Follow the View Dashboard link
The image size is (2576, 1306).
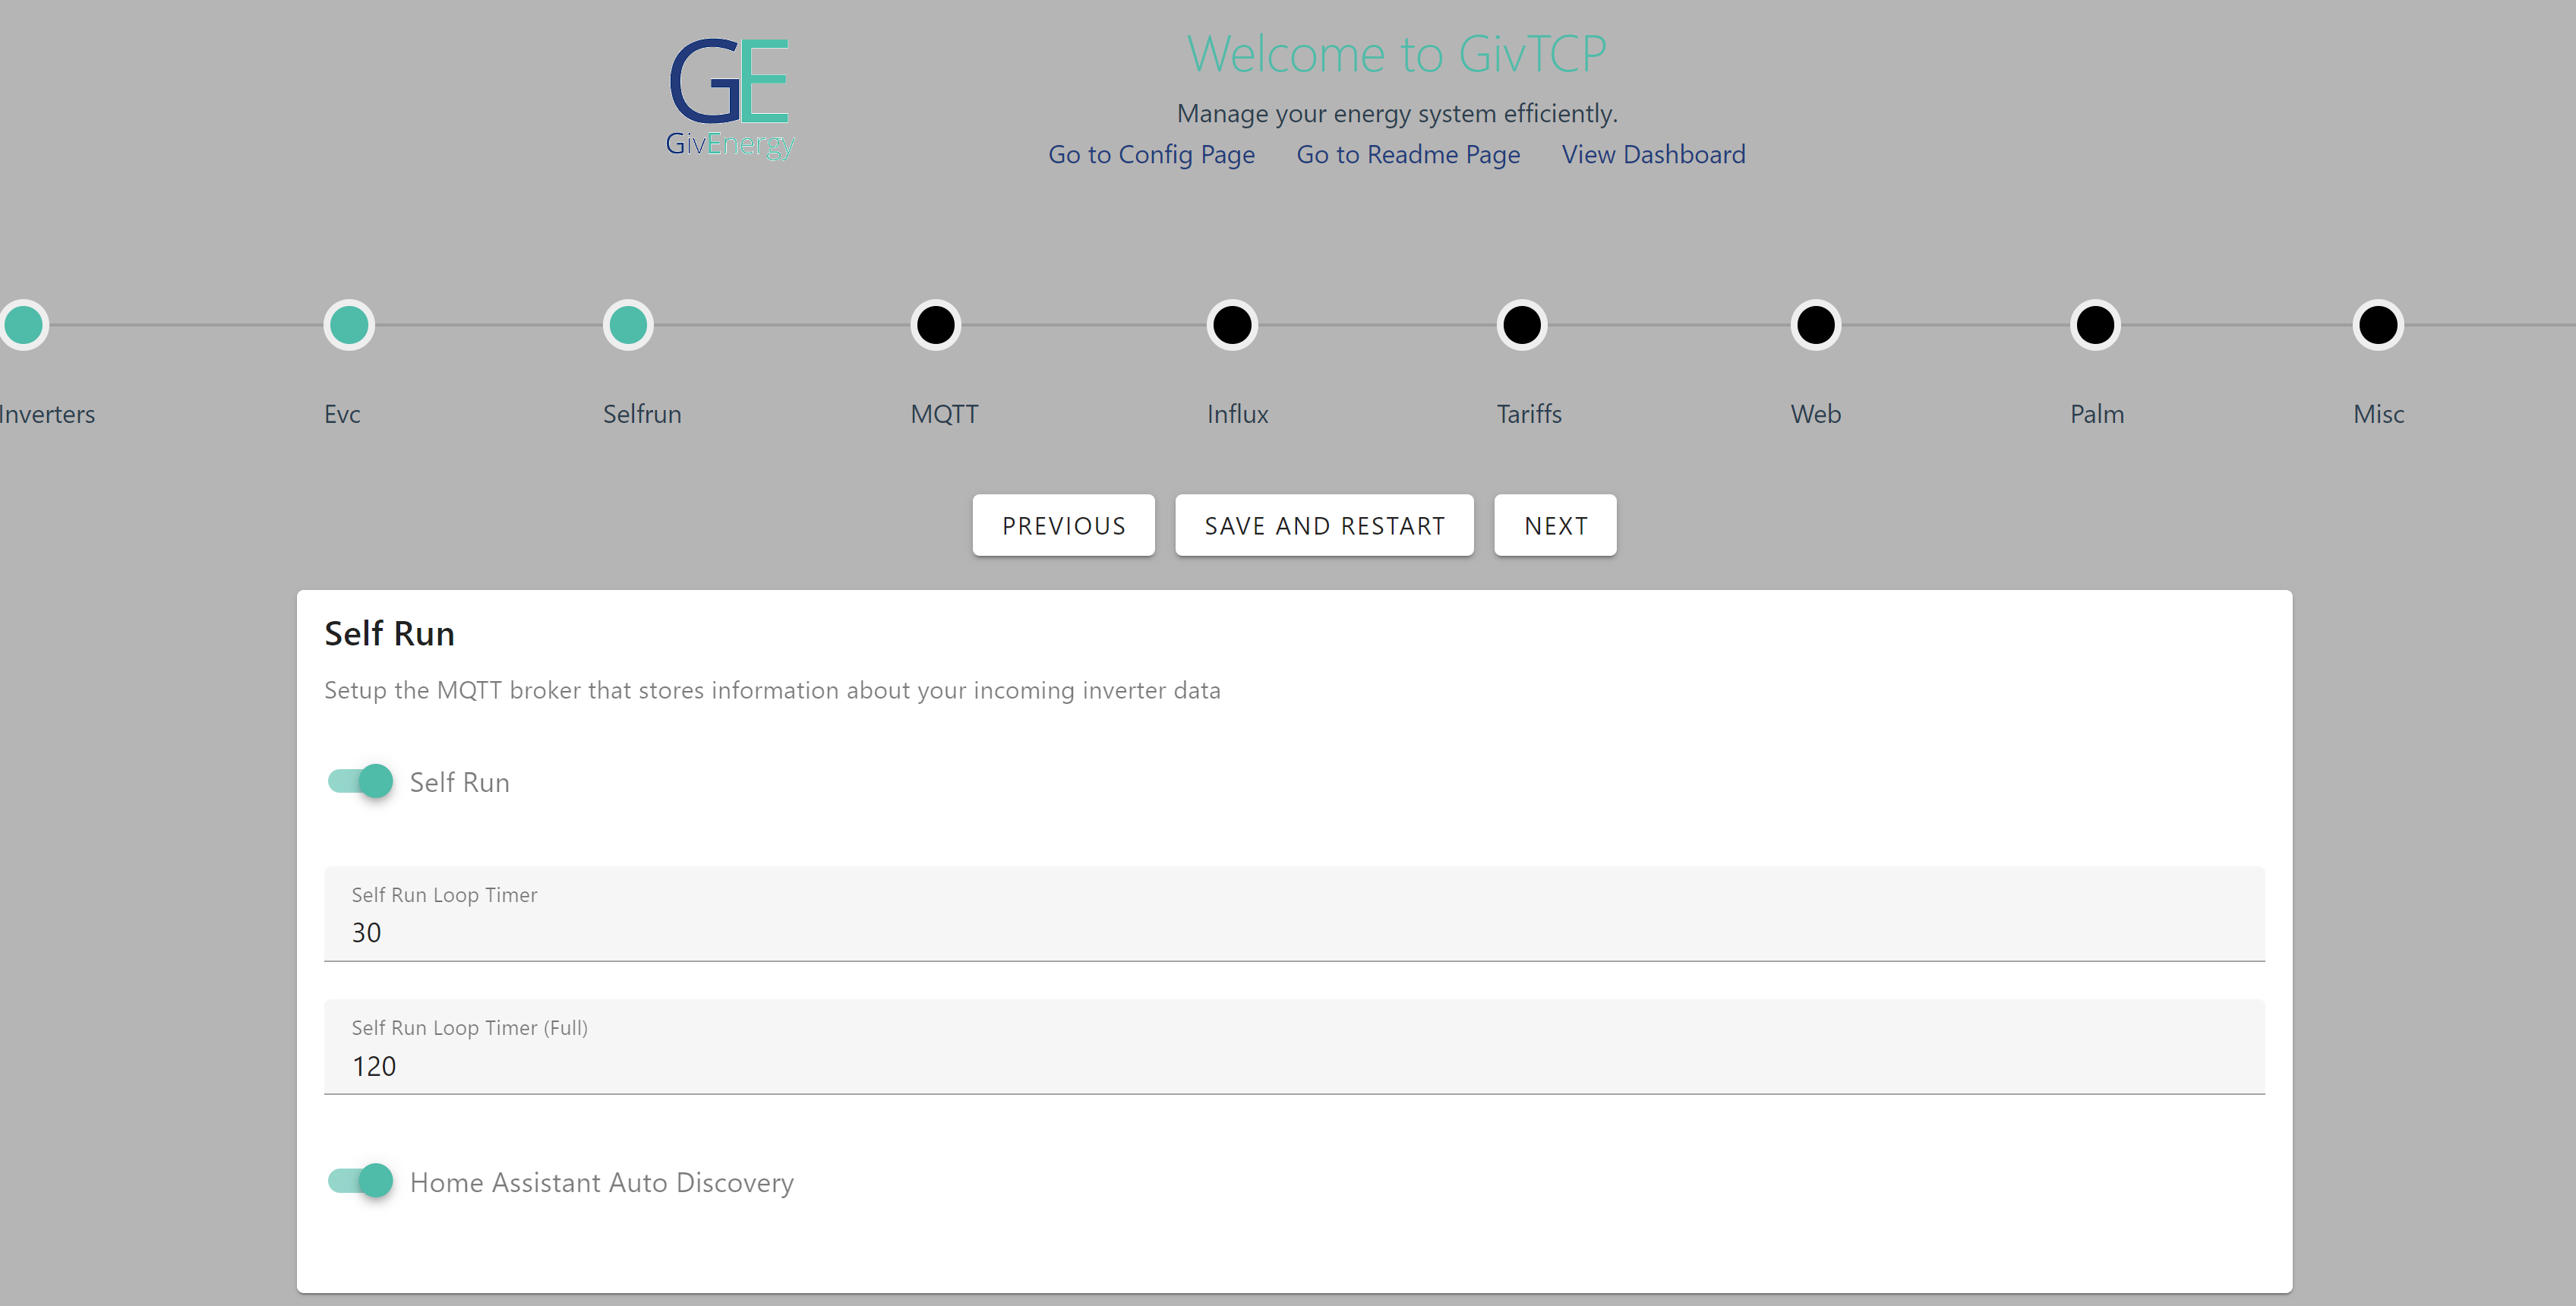point(1653,155)
